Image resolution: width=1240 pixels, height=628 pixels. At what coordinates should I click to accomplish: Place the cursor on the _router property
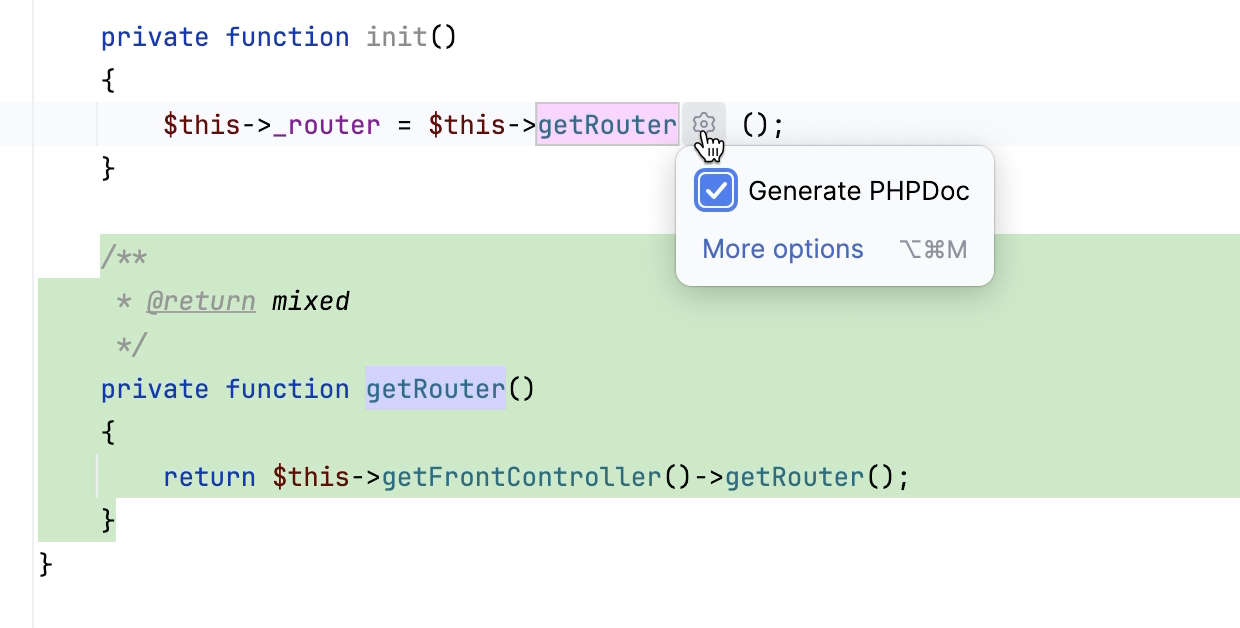coord(326,126)
